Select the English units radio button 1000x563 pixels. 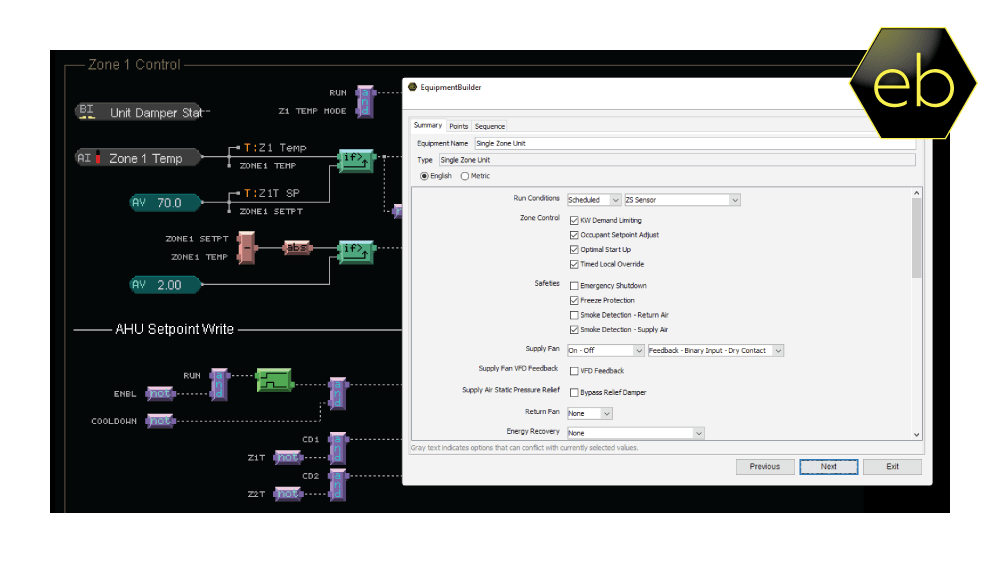click(x=424, y=176)
